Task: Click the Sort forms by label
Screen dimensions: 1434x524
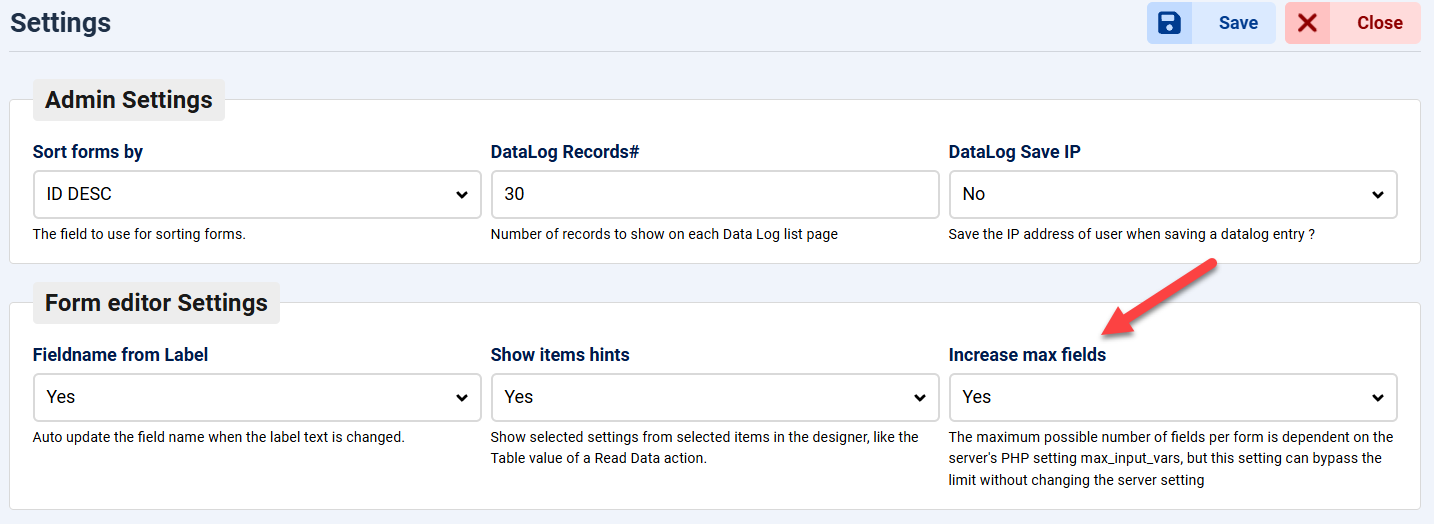Action: (x=88, y=152)
